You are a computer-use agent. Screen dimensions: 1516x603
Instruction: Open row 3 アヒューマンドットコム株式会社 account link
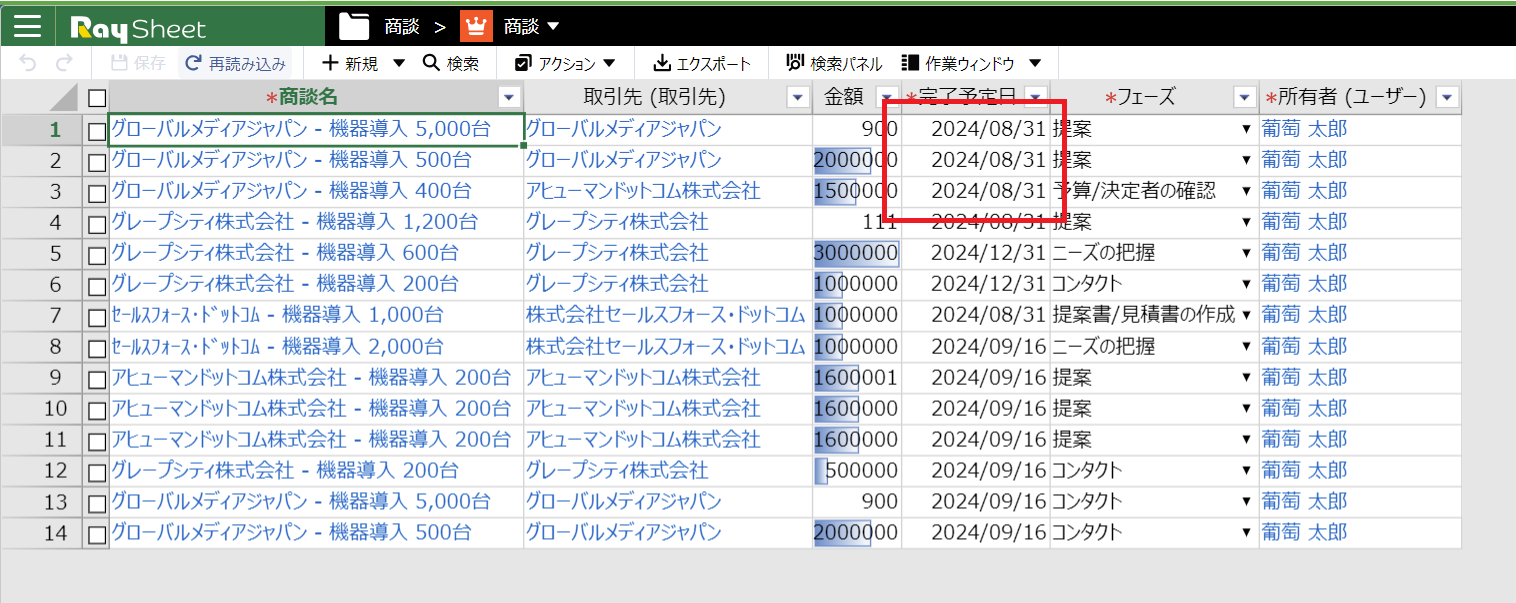[643, 191]
